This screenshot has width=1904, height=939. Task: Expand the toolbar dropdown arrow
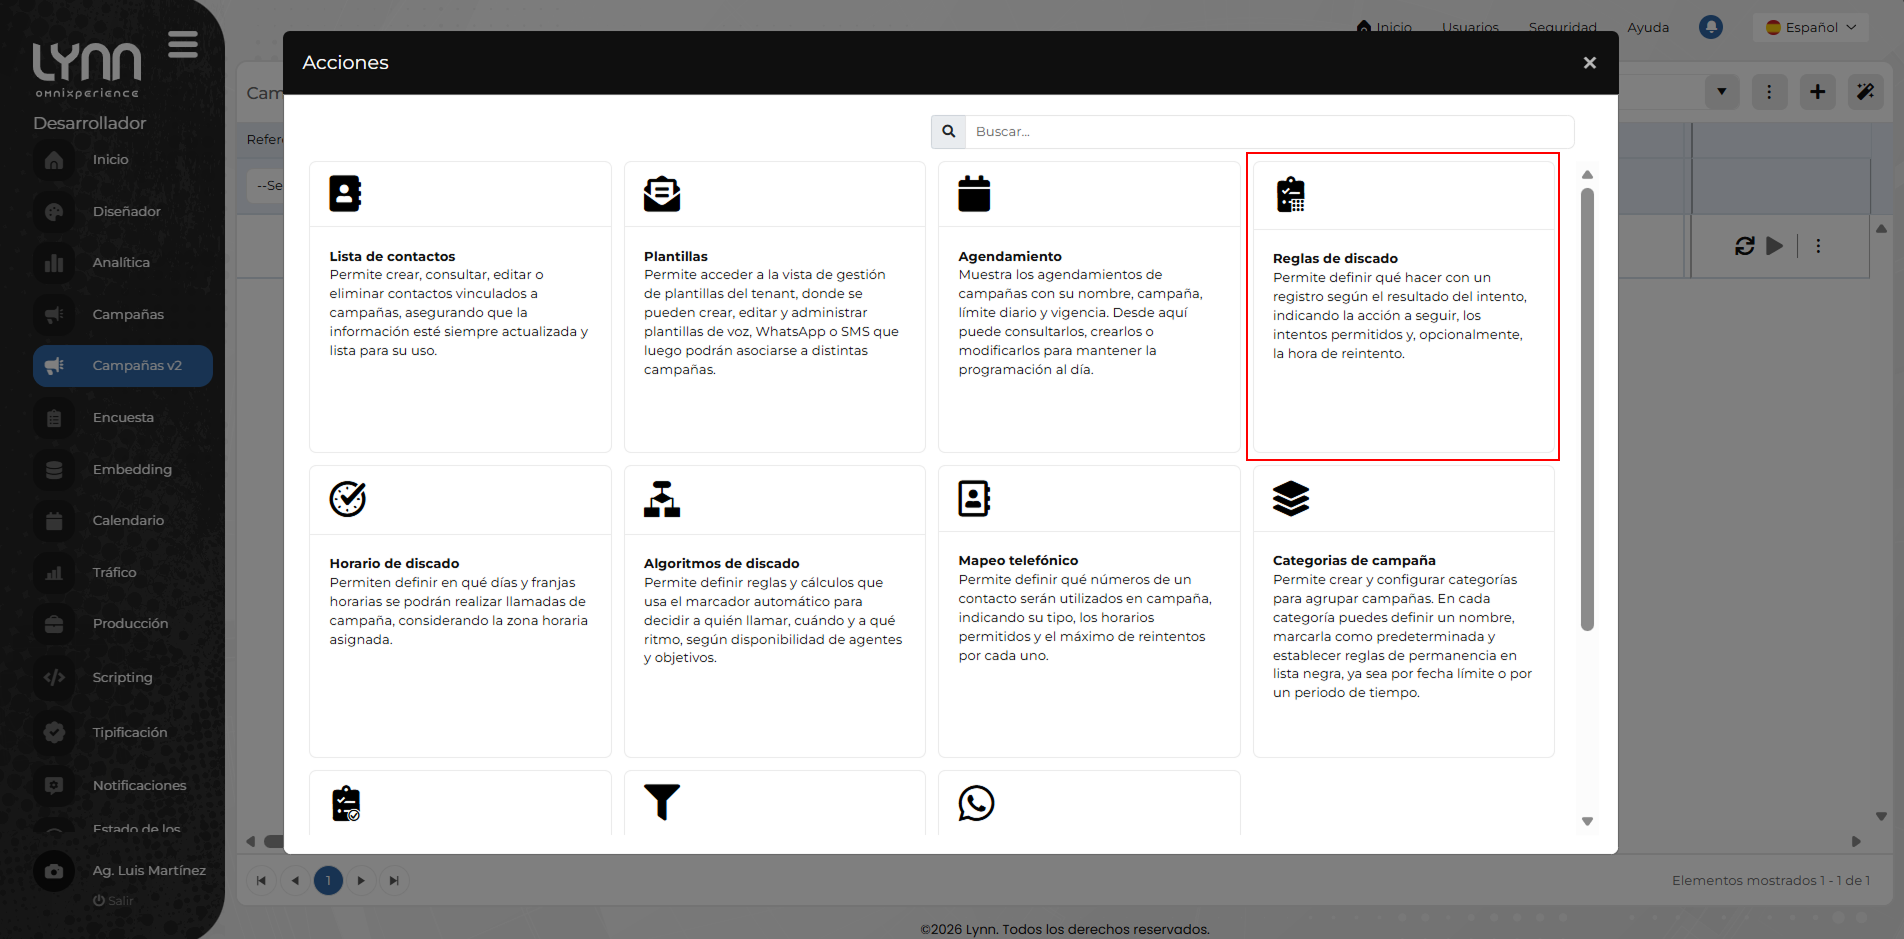(x=1722, y=92)
